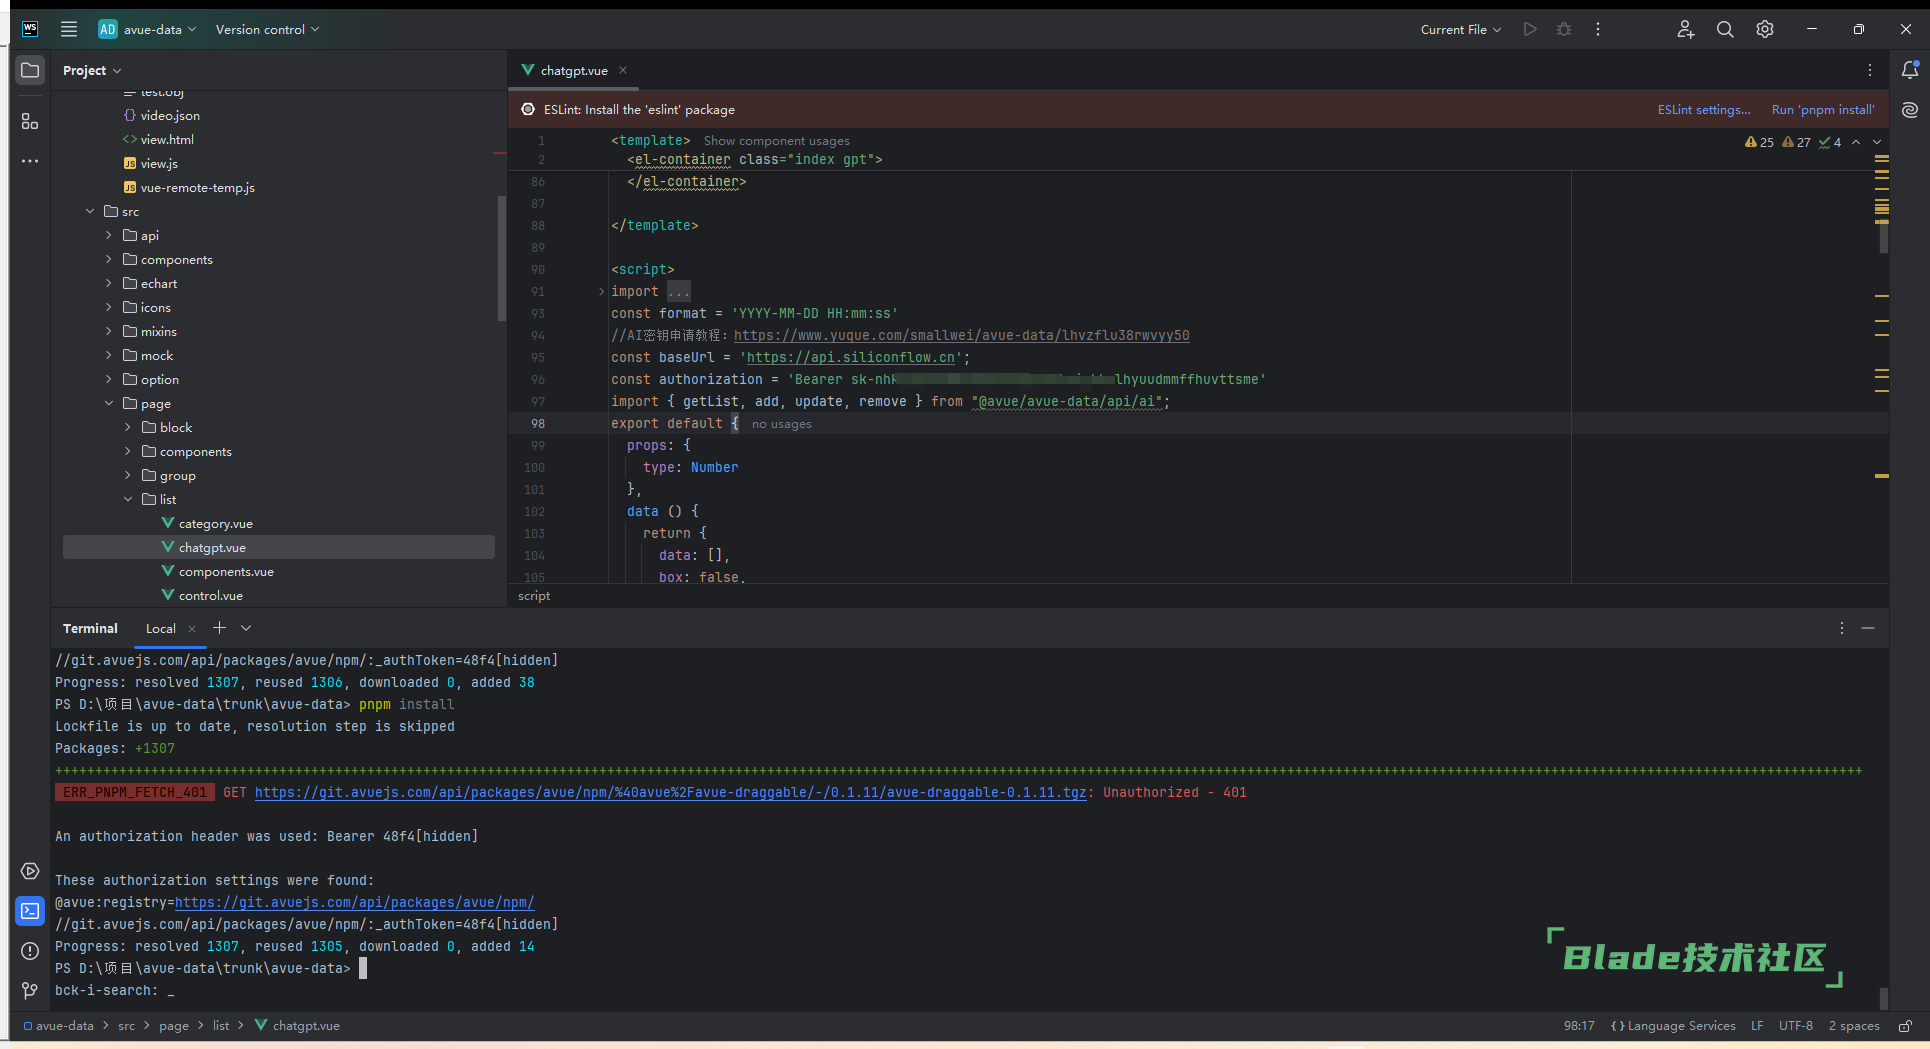Open terminal panel options menu

1842,628
